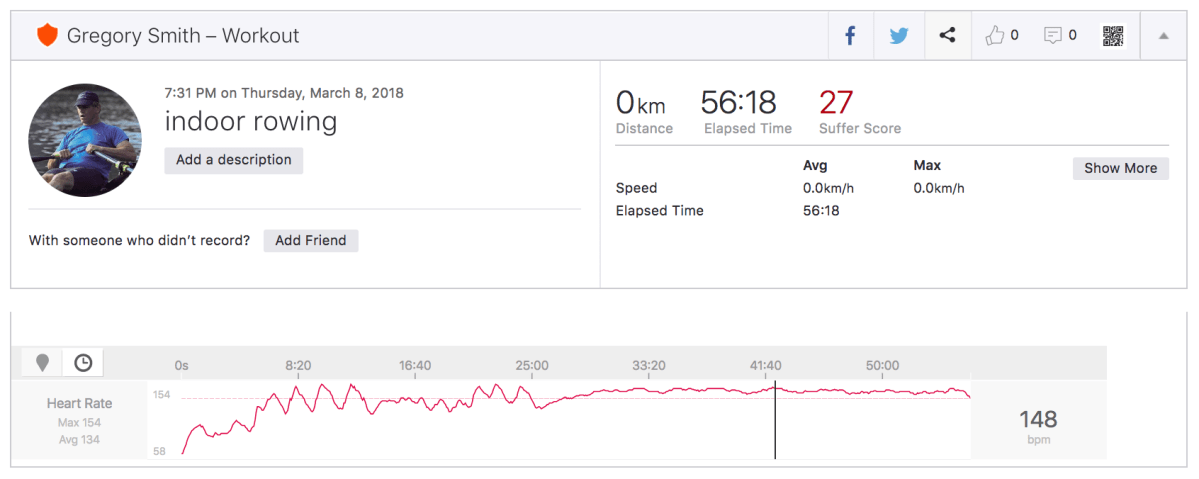Click the Gregory Smith – Workout header title
1199x479 pixels.
[x=183, y=36]
